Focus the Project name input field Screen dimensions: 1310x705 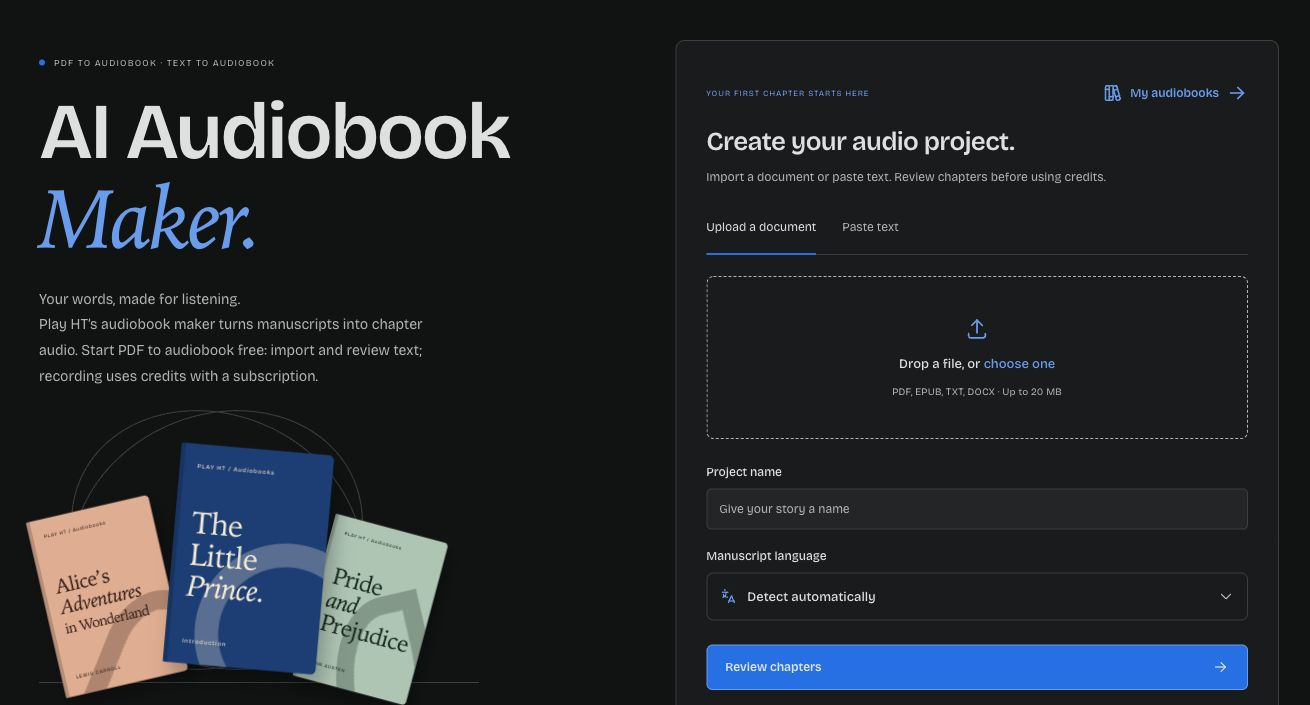tap(977, 509)
